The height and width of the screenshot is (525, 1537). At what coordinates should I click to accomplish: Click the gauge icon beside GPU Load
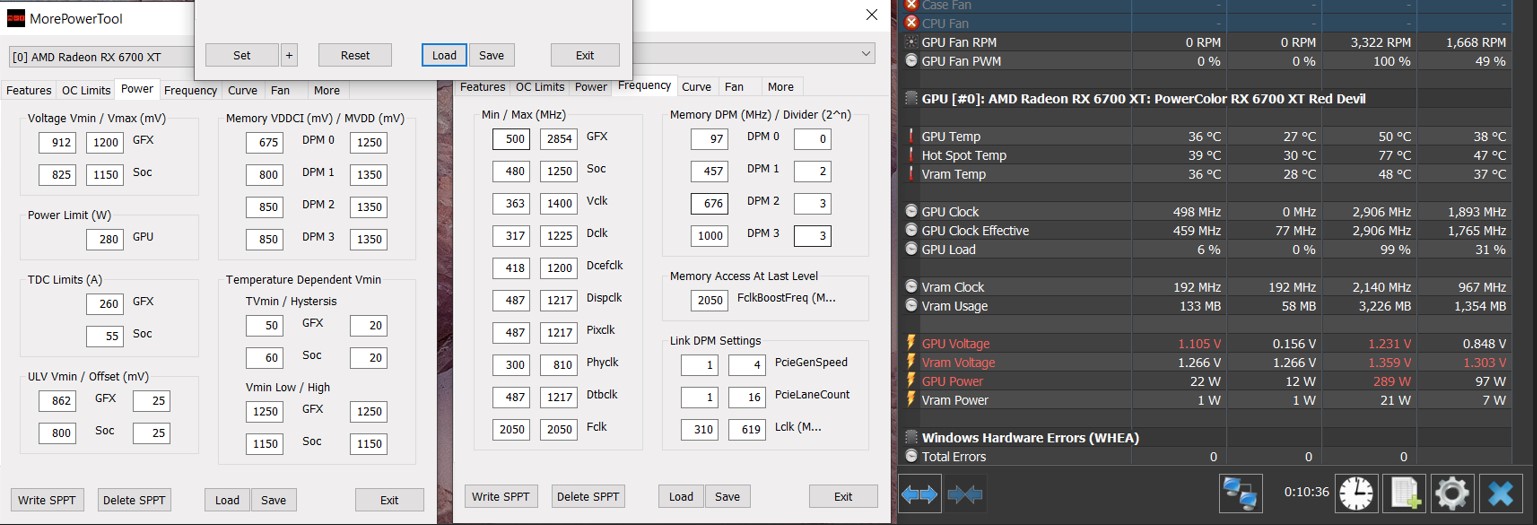click(911, 249)
